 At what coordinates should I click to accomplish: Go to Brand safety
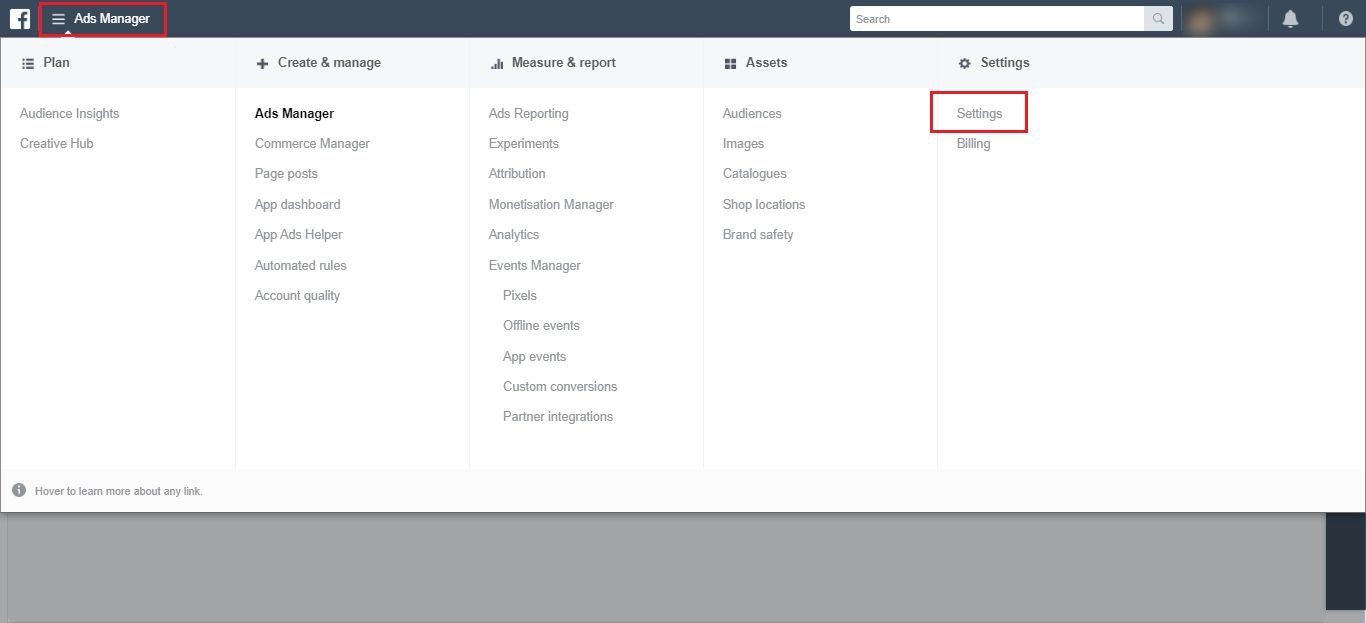click(x=758, y=235)
